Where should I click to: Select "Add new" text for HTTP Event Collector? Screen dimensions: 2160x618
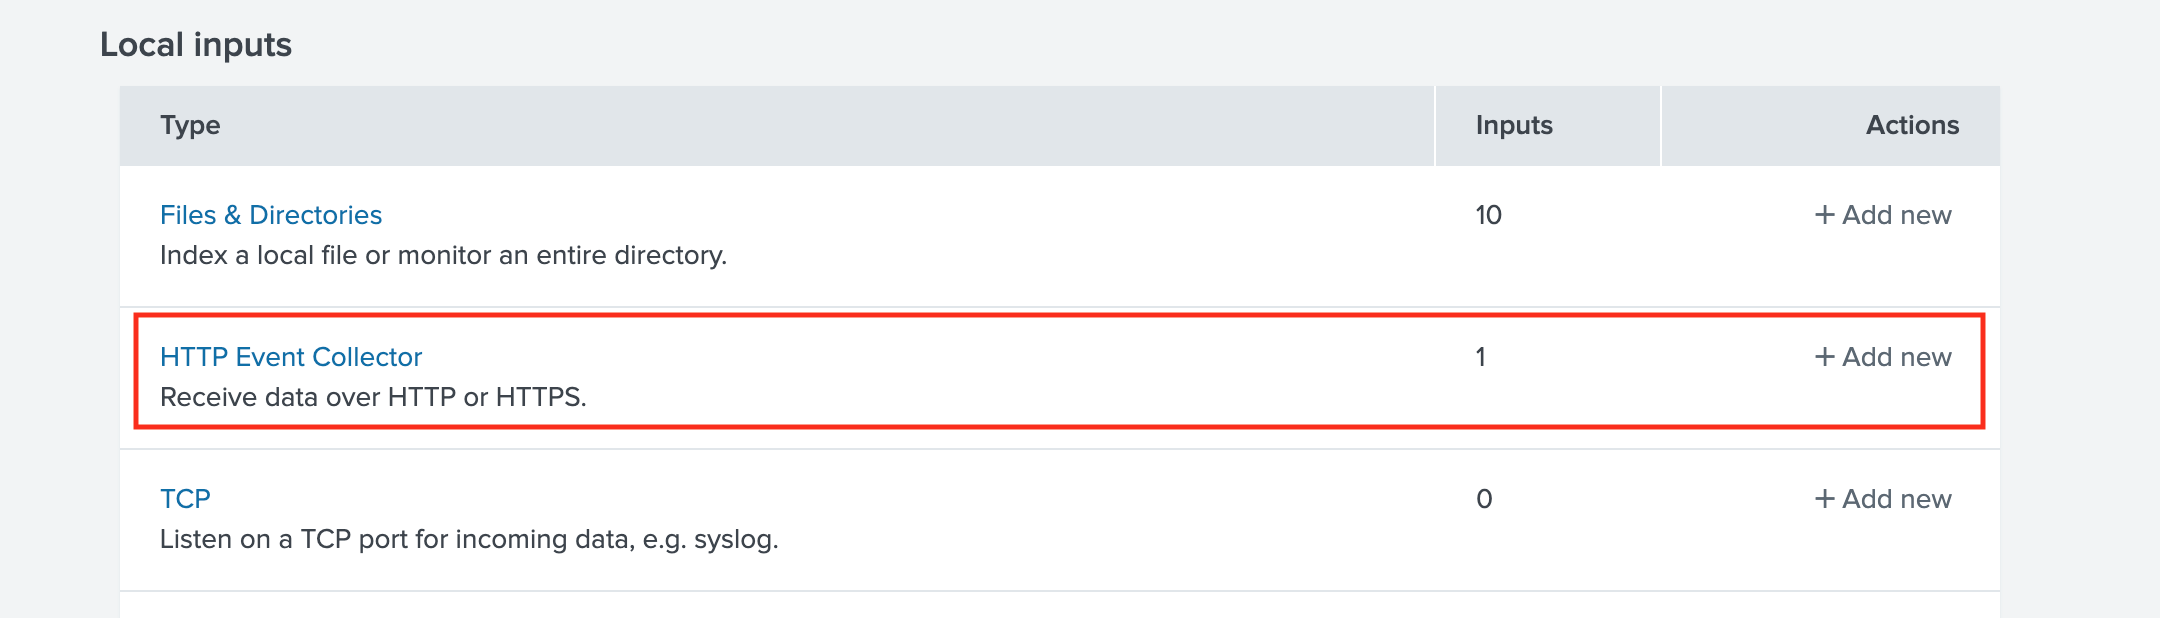pyautogui.click(x=1896, y=357)
